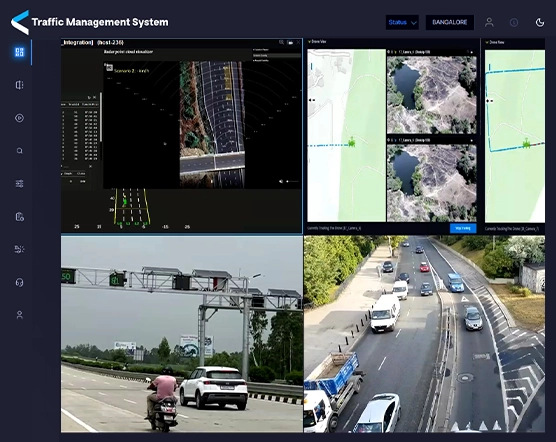Collapse the second Drone View panel chevron

(x=487, y=42)
